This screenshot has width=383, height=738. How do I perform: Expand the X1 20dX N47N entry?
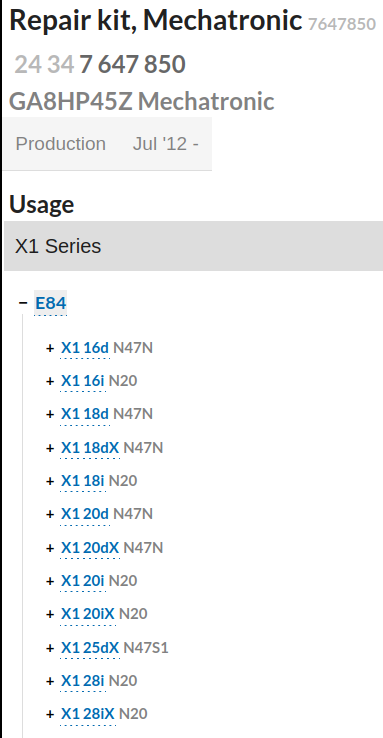pyautogui.click(x=50, y=548)
